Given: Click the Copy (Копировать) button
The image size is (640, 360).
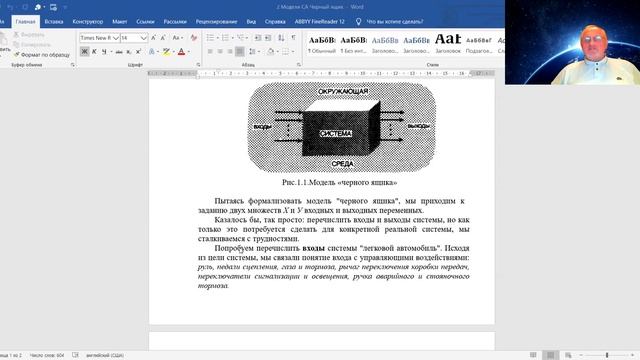Looking at the screenshot, I should pyautogui.click(x=32, y=44).
